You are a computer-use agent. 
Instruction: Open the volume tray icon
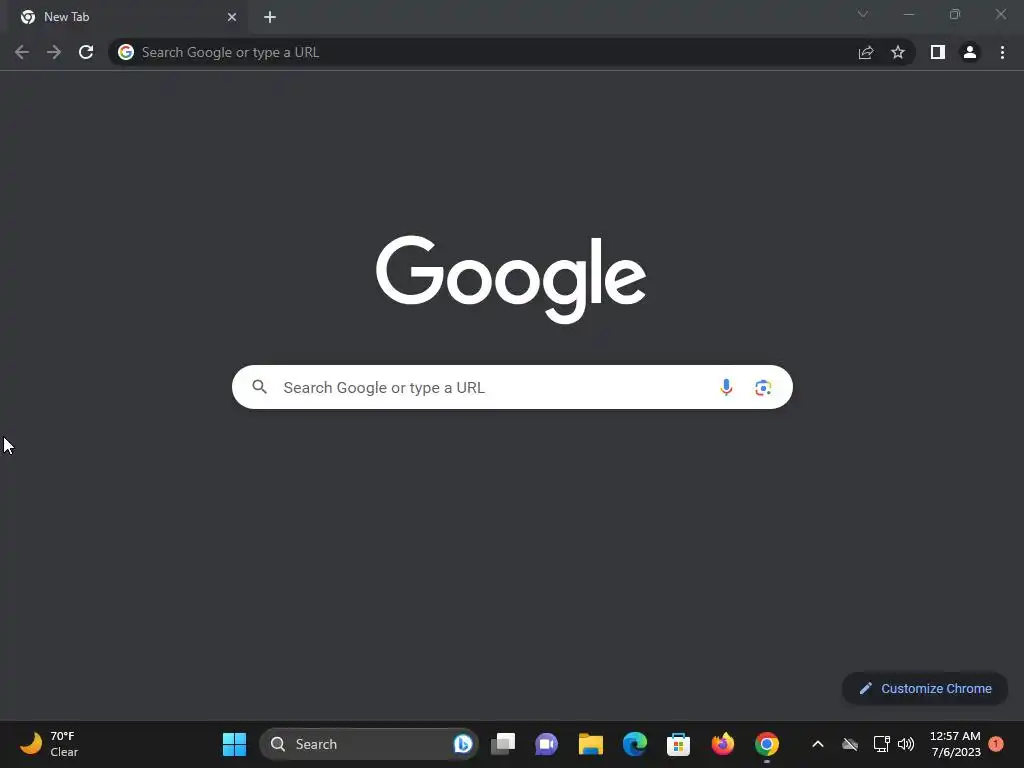point(906,744)
